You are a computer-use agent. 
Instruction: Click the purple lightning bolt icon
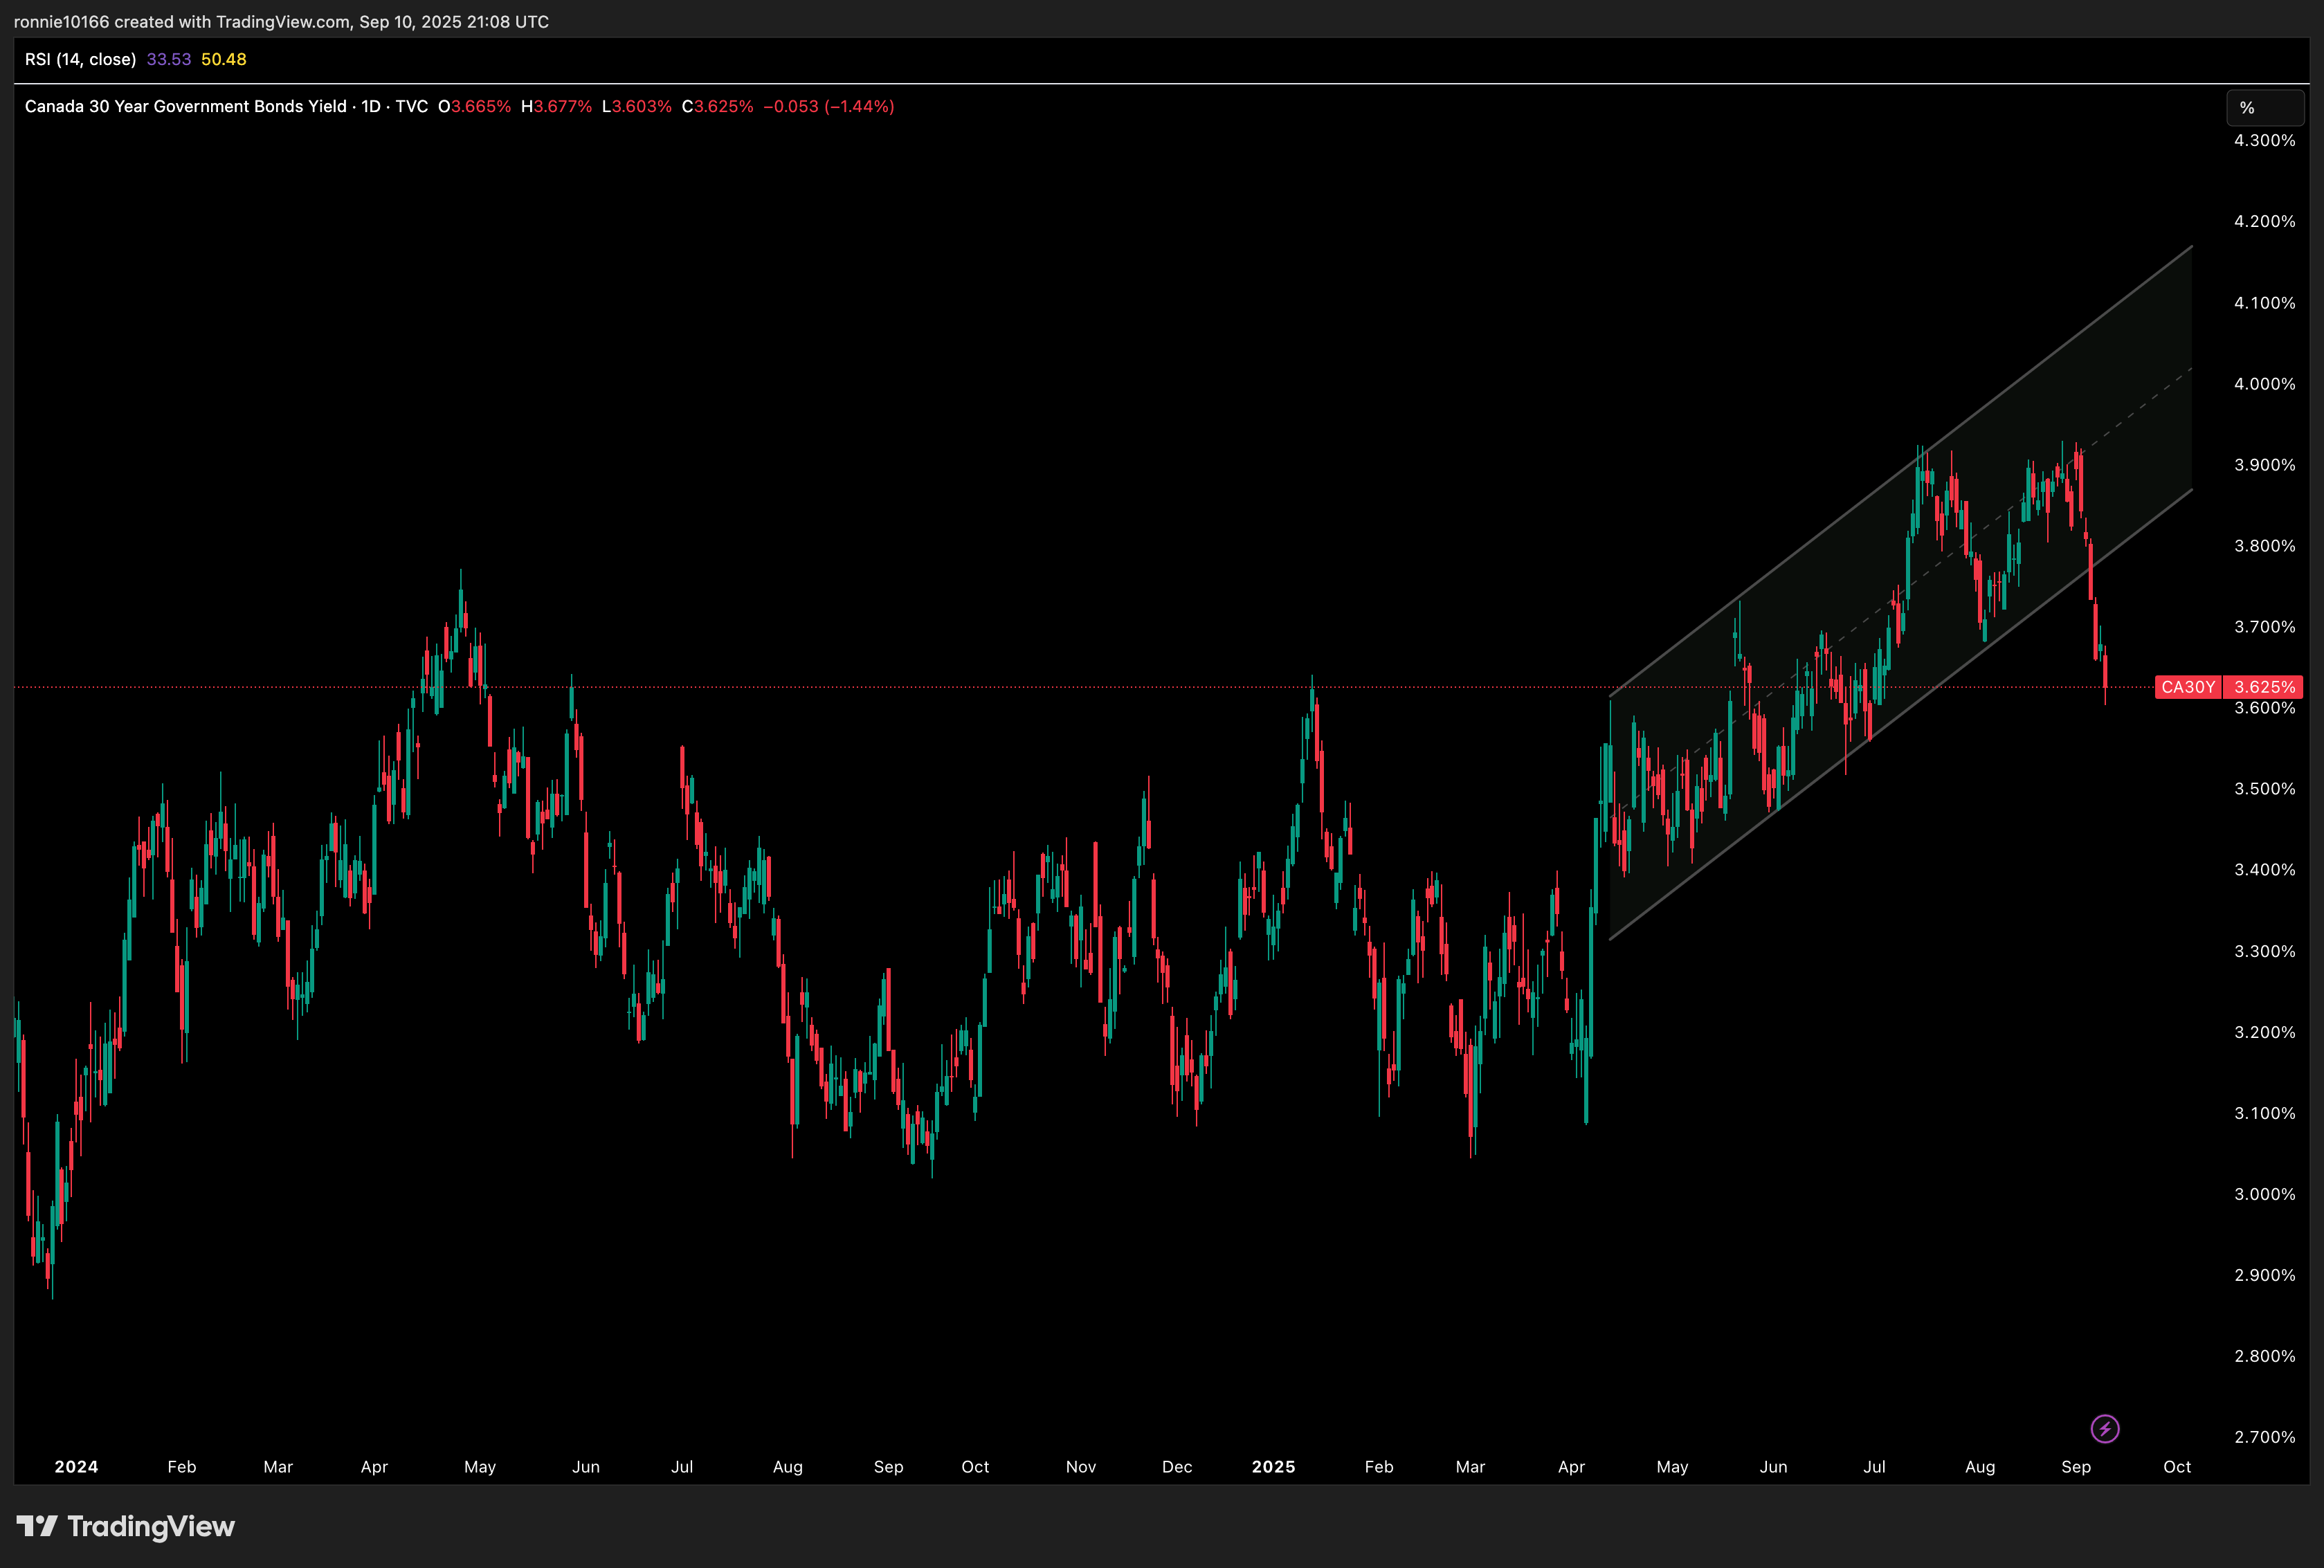(x=2104, y=1428)
